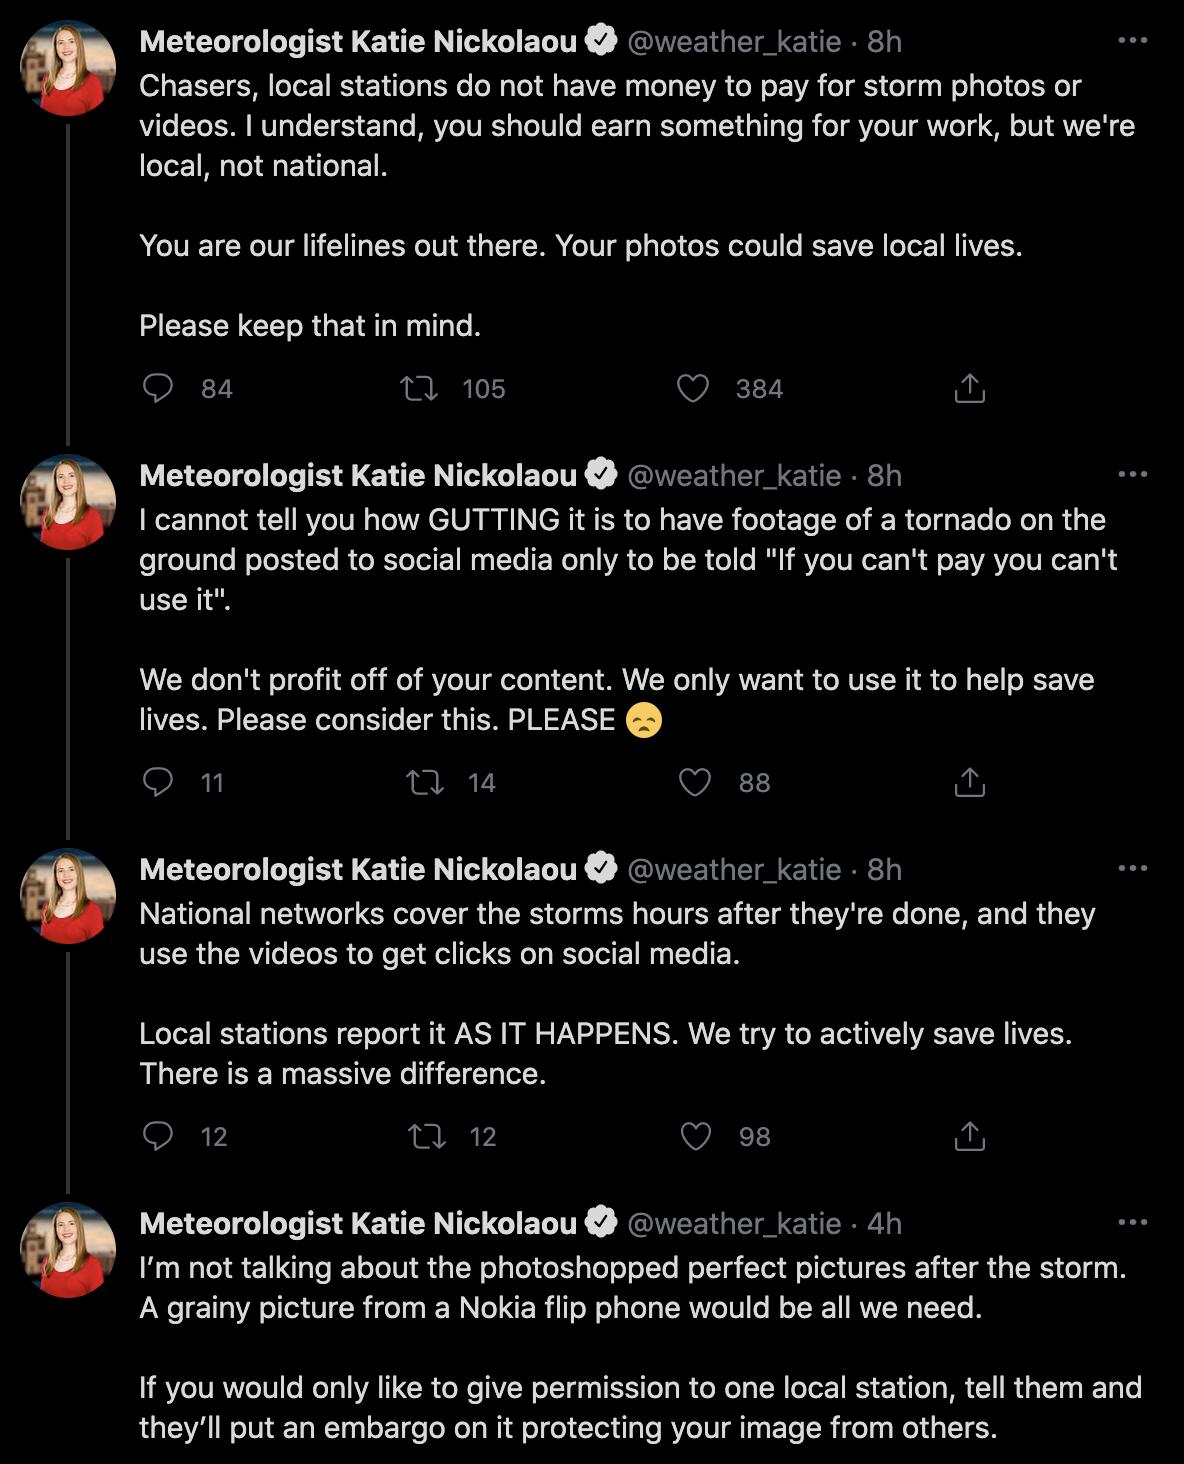The height and width of the screenshot is (1464, 1184).
Task: Share the tweet about tornado footage
Action: [969, 782]
